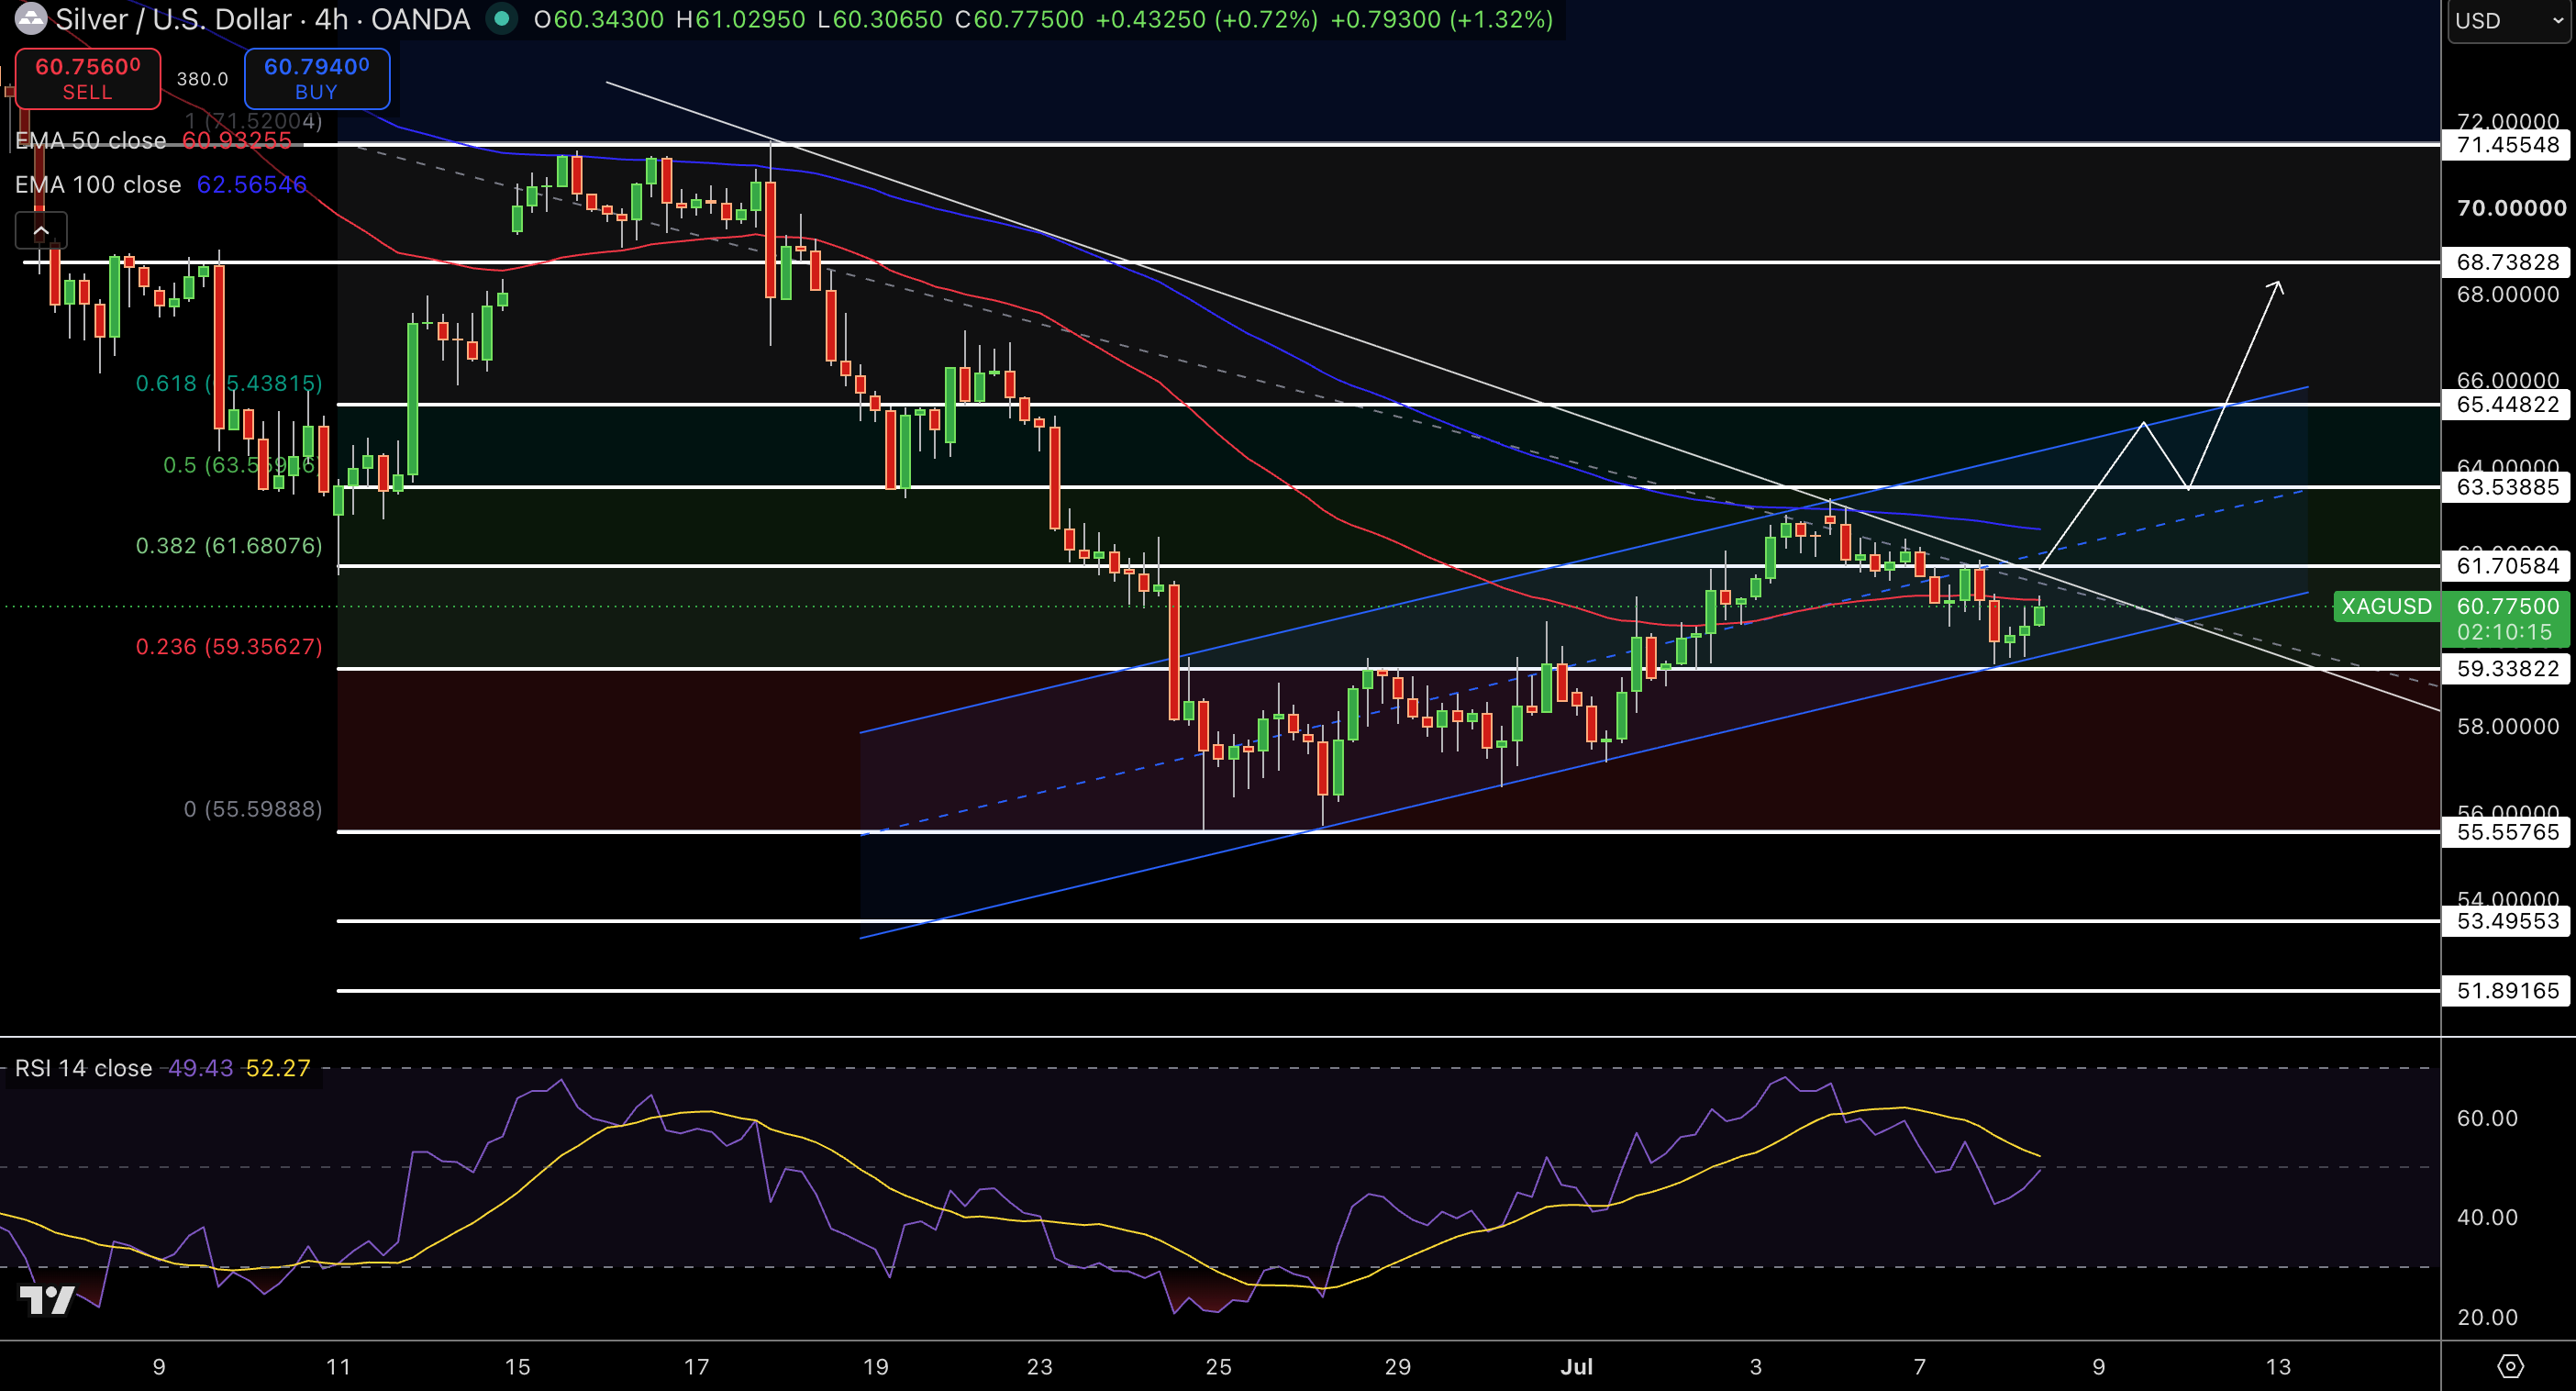2576x1391 pixels.
Task: Click the 0 (55.59888) Fibonacci label
Action: coord(253,809)
